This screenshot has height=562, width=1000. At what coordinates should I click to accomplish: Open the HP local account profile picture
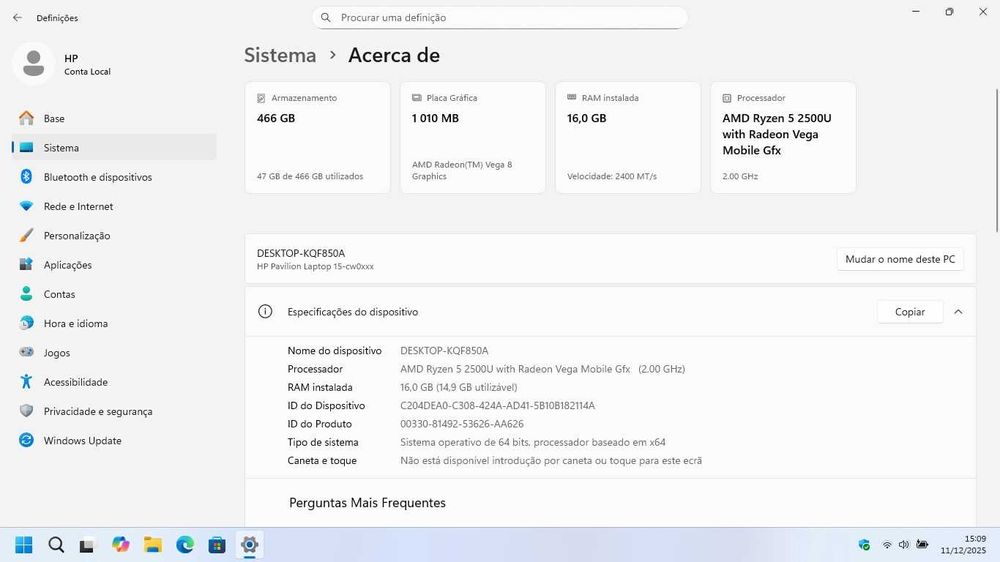point(33,64)
